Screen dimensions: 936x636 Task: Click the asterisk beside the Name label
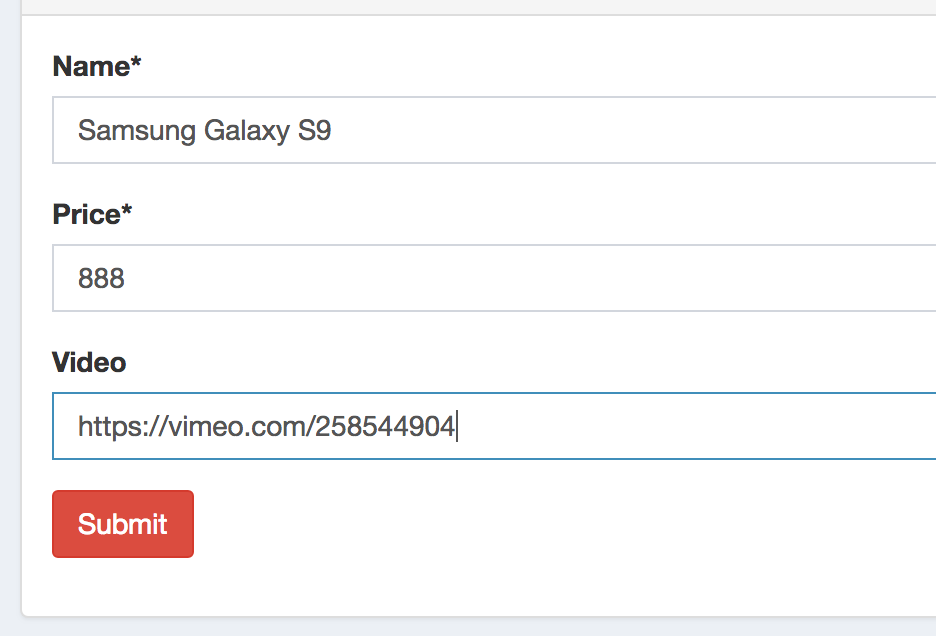pos(137,64)
